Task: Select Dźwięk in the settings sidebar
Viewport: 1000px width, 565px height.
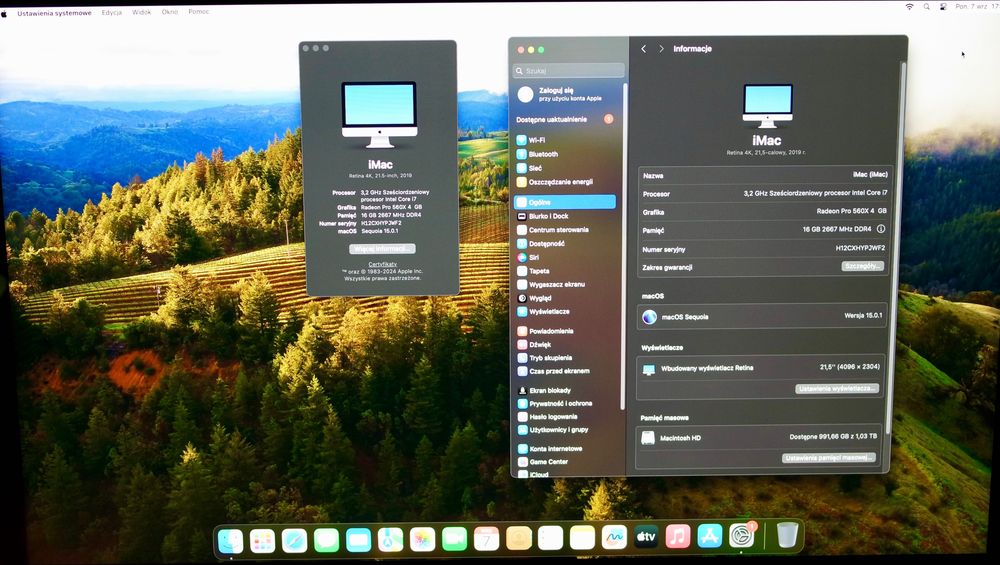Action: (566, 344)
